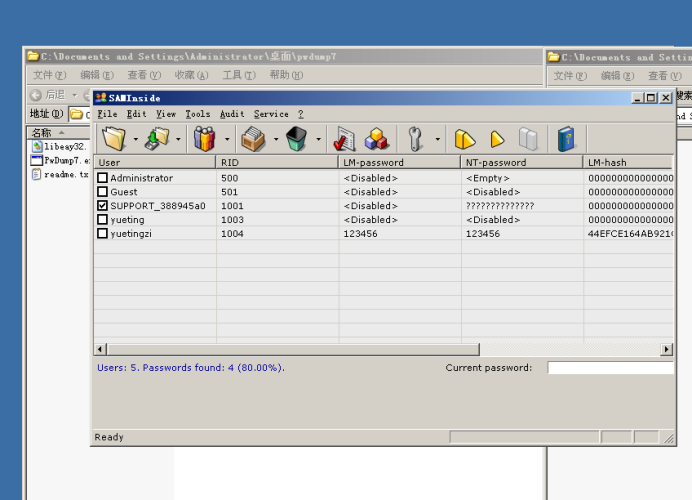The image size is (692, 500).
Task: Click the colored cubes toolbar icon
Action: (376, 139)
